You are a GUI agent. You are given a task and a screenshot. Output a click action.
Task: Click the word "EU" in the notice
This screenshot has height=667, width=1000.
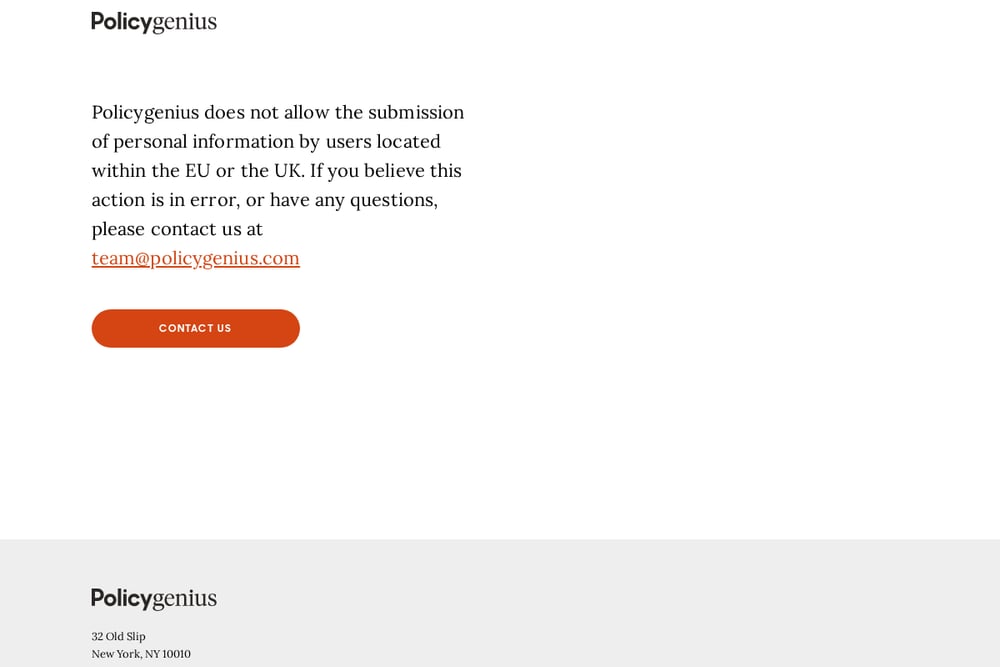click(x=198, y=171)
